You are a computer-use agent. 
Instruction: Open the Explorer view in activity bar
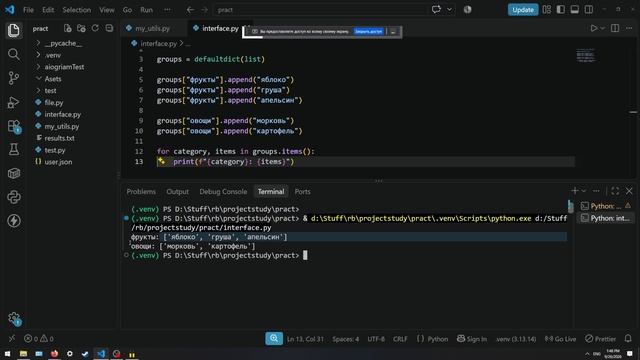coord(13,30)
